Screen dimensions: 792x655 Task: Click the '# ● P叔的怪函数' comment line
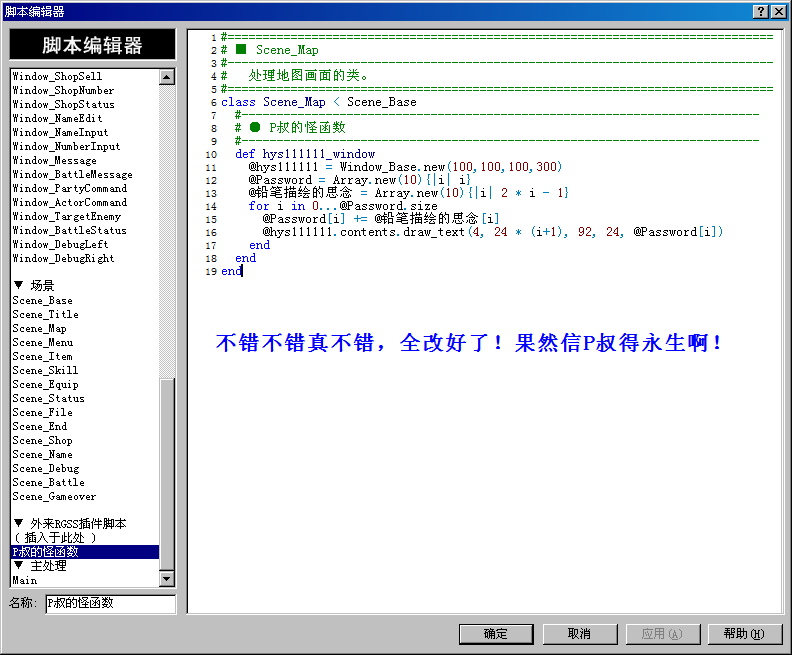(290, 128)
